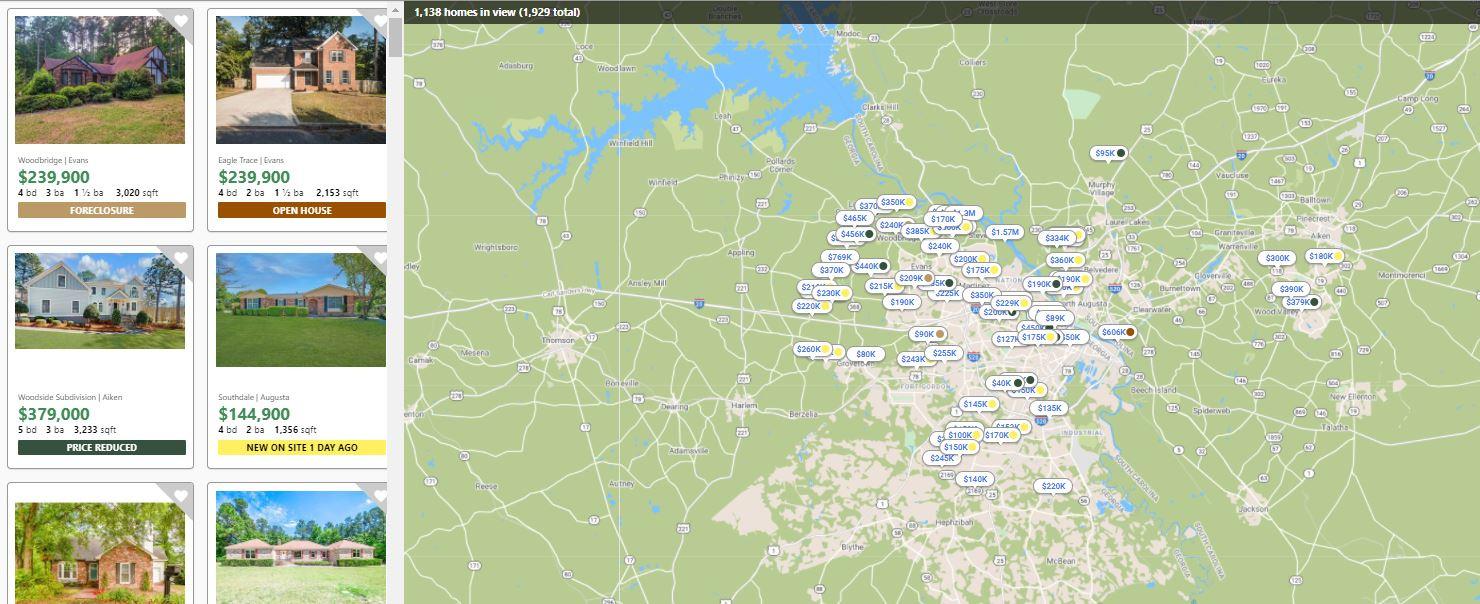
Task: Select the $769K map marker
Action: coord(840,257)
